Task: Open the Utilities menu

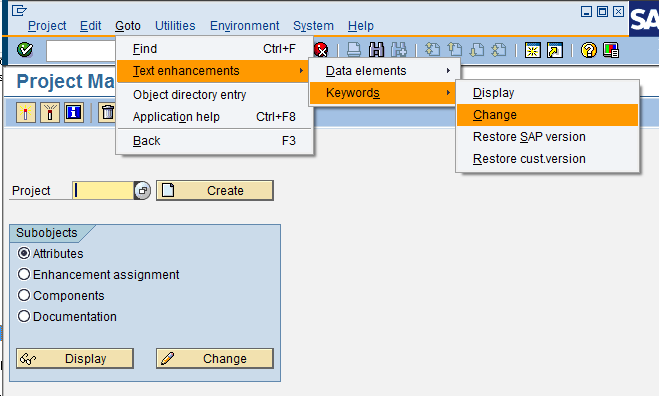Action: (x=175, y=26)
